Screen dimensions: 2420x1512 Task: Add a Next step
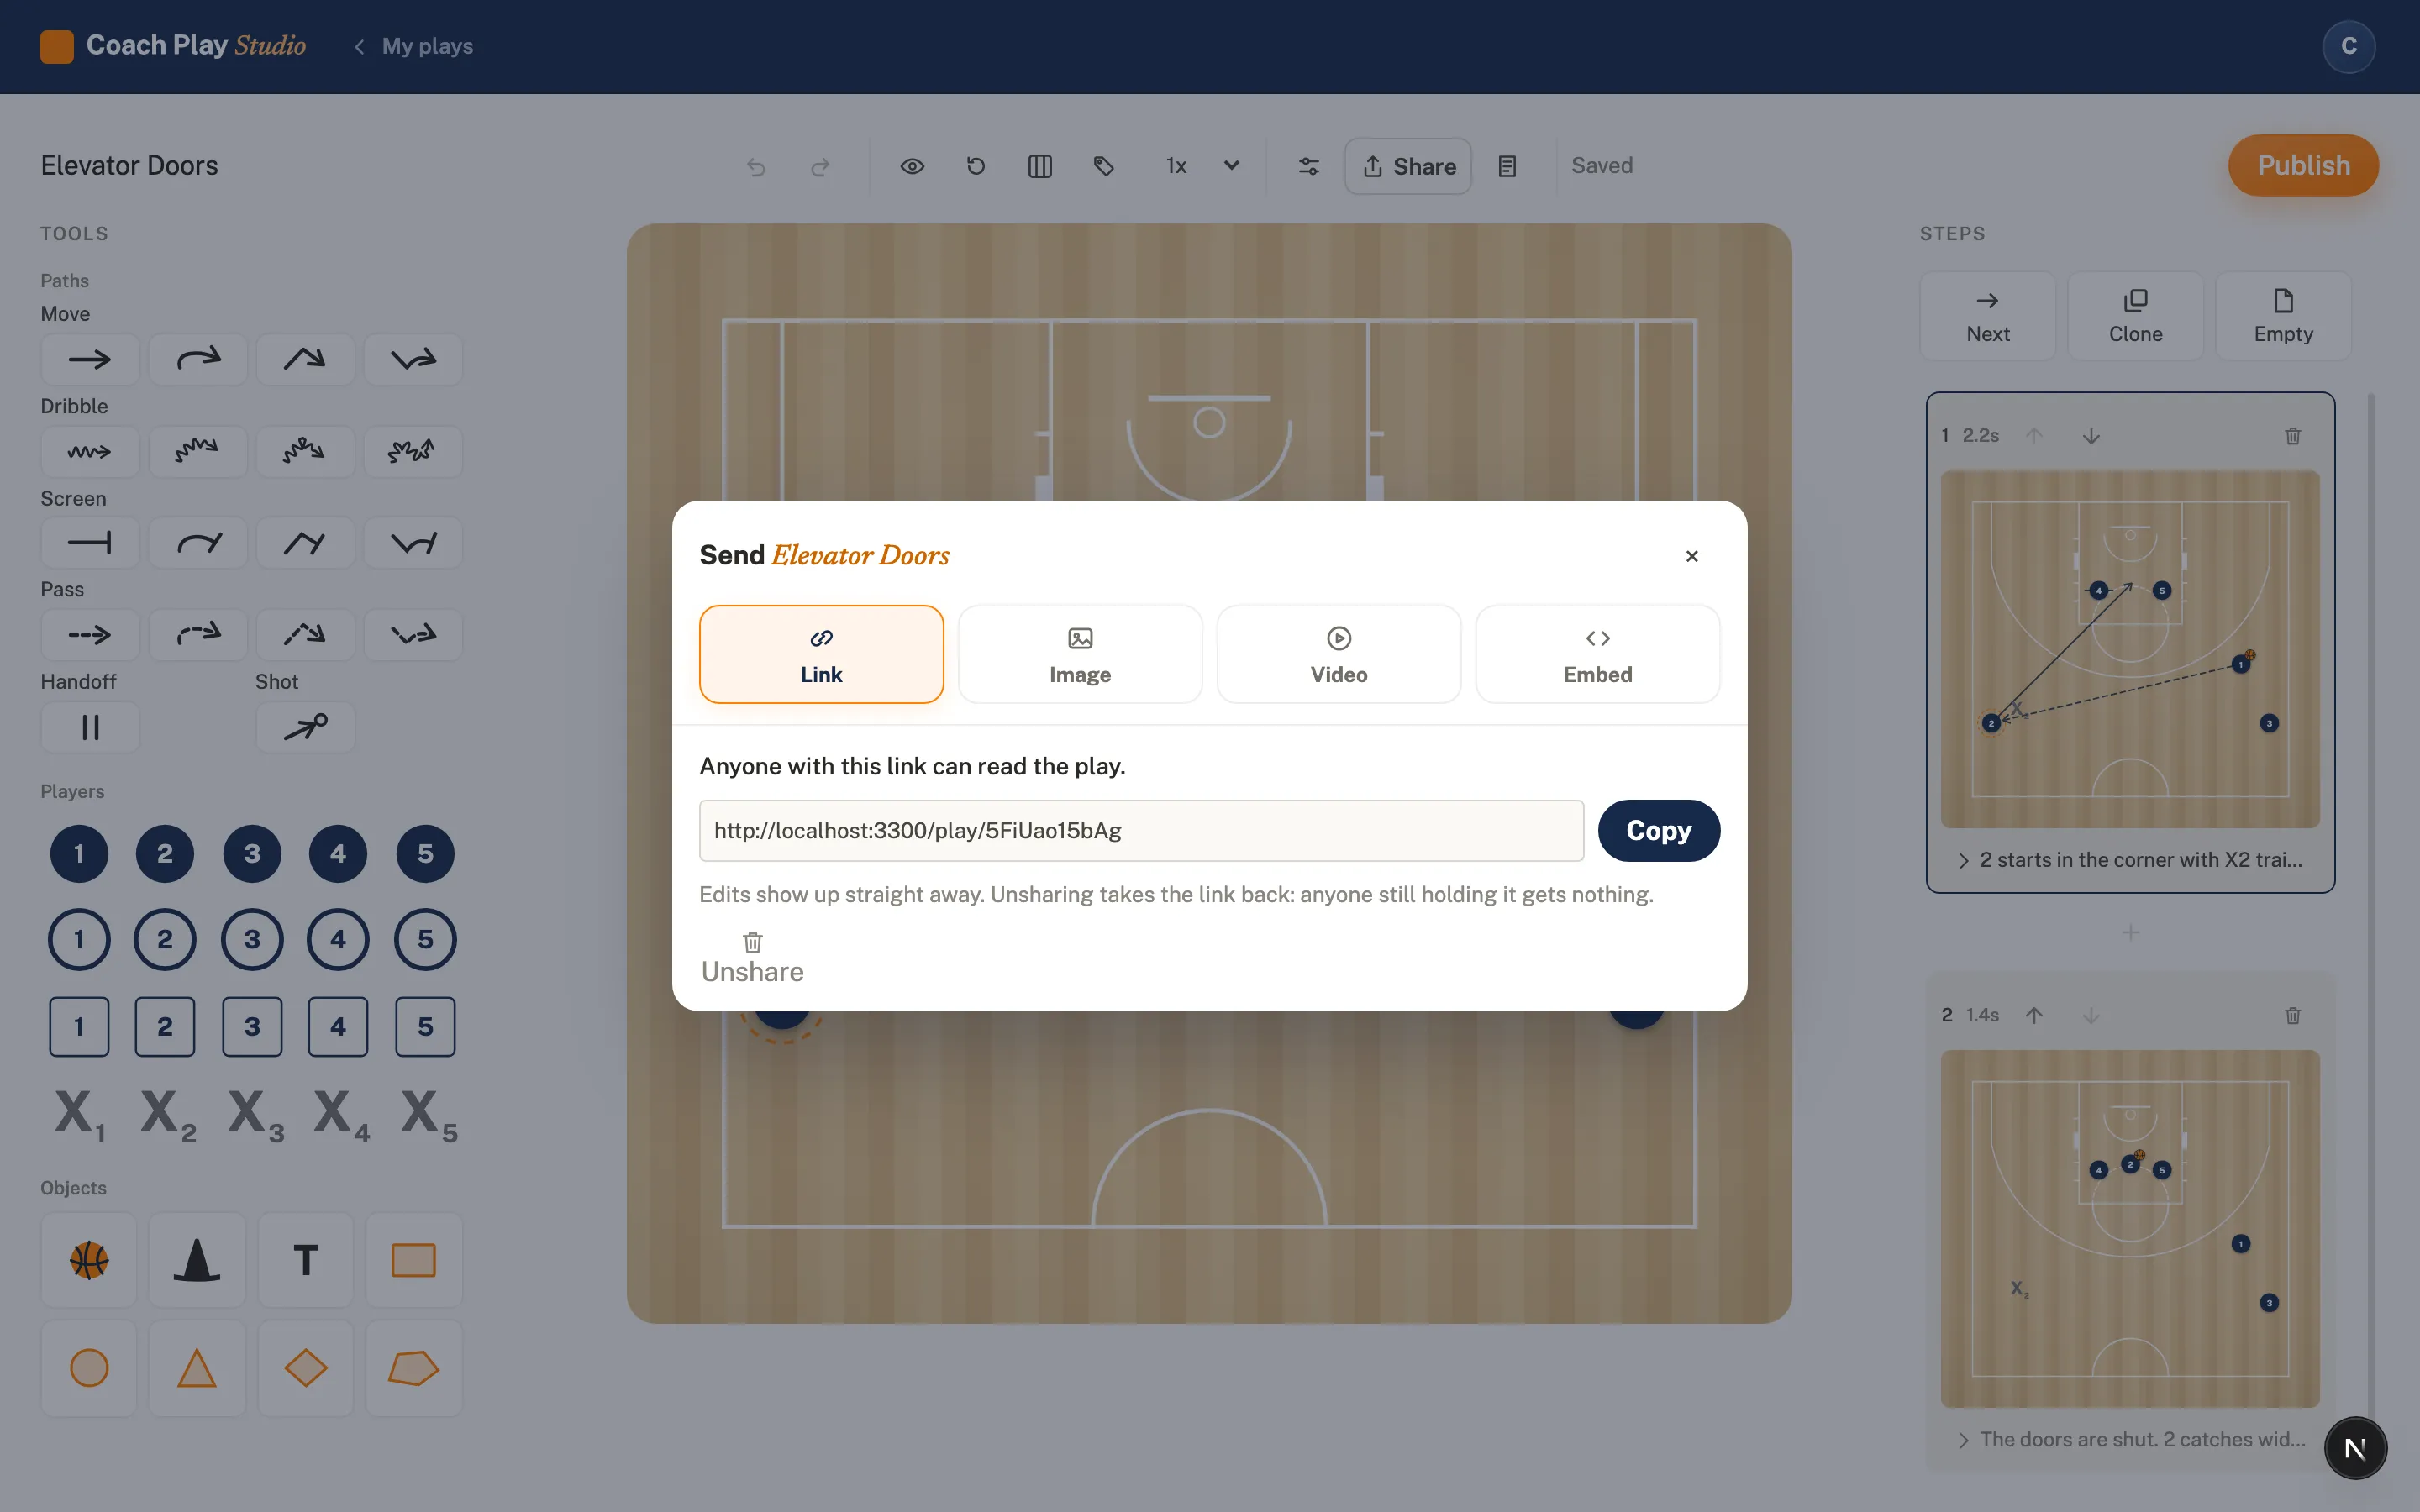pyautogui.click(x=1987, y=316)
